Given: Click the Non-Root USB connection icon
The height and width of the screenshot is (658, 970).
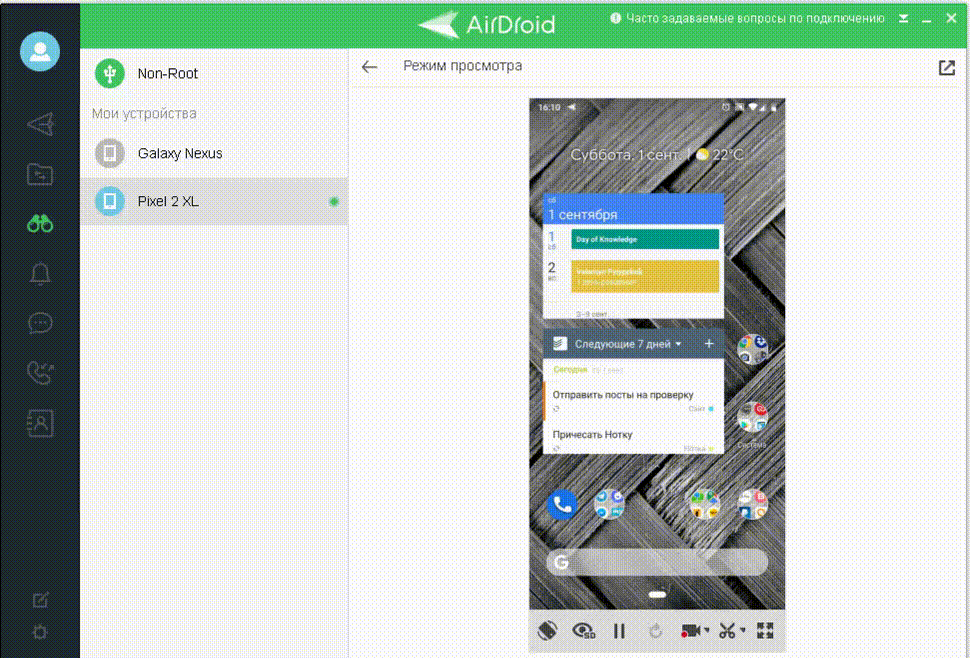Looking at the screenshot, I should pos(109,73).
